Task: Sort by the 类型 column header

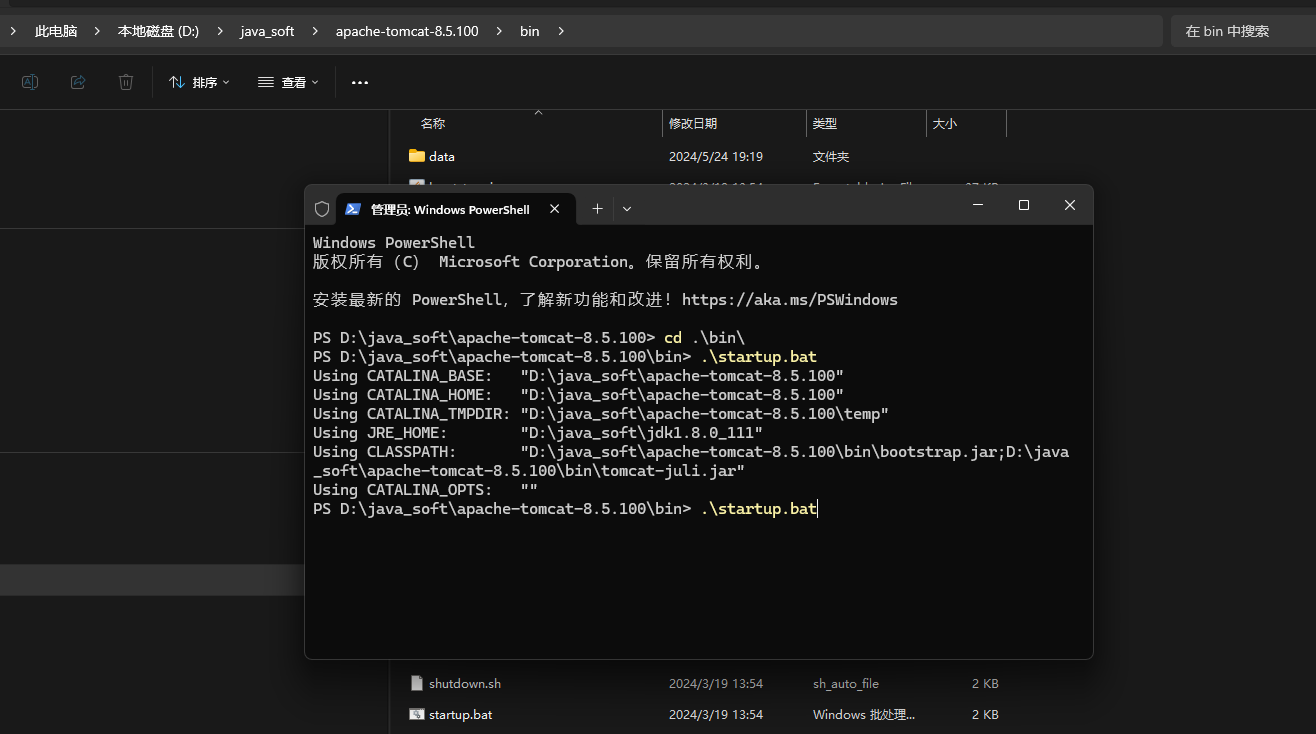Action: [825, 124]
